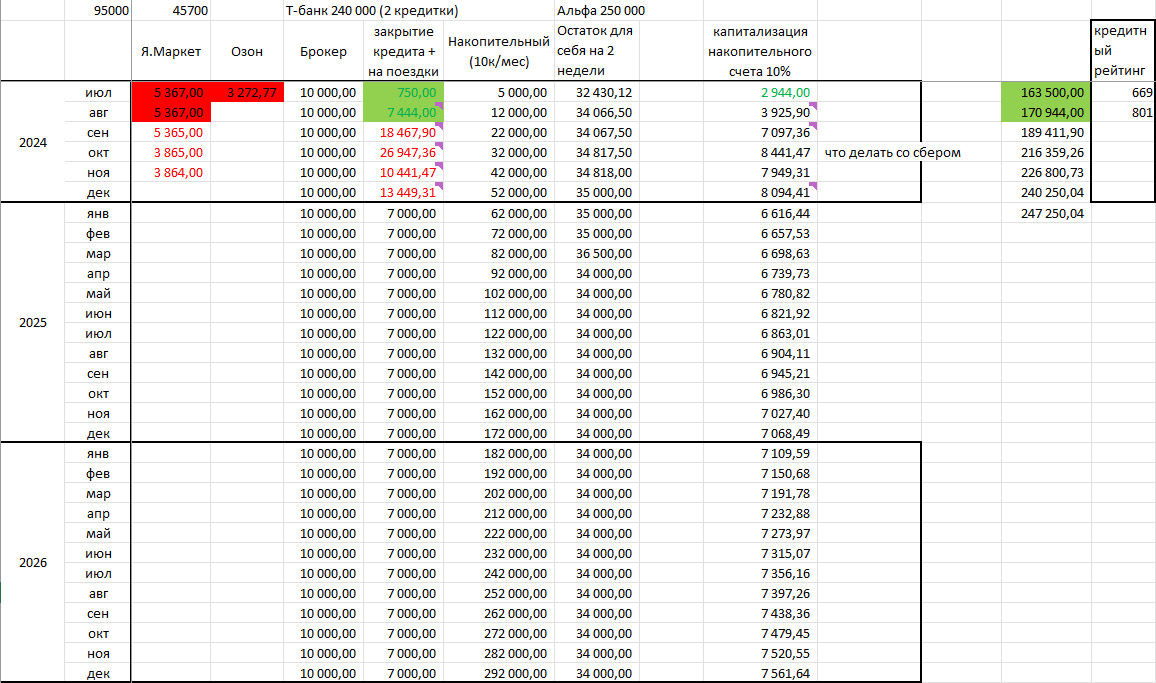Image resolution: width=1156 pixels, height=683 pixels.
Task: Click the 'Т-банк 240 000 (2 кредитки)' cell
Action: [372, 10]
